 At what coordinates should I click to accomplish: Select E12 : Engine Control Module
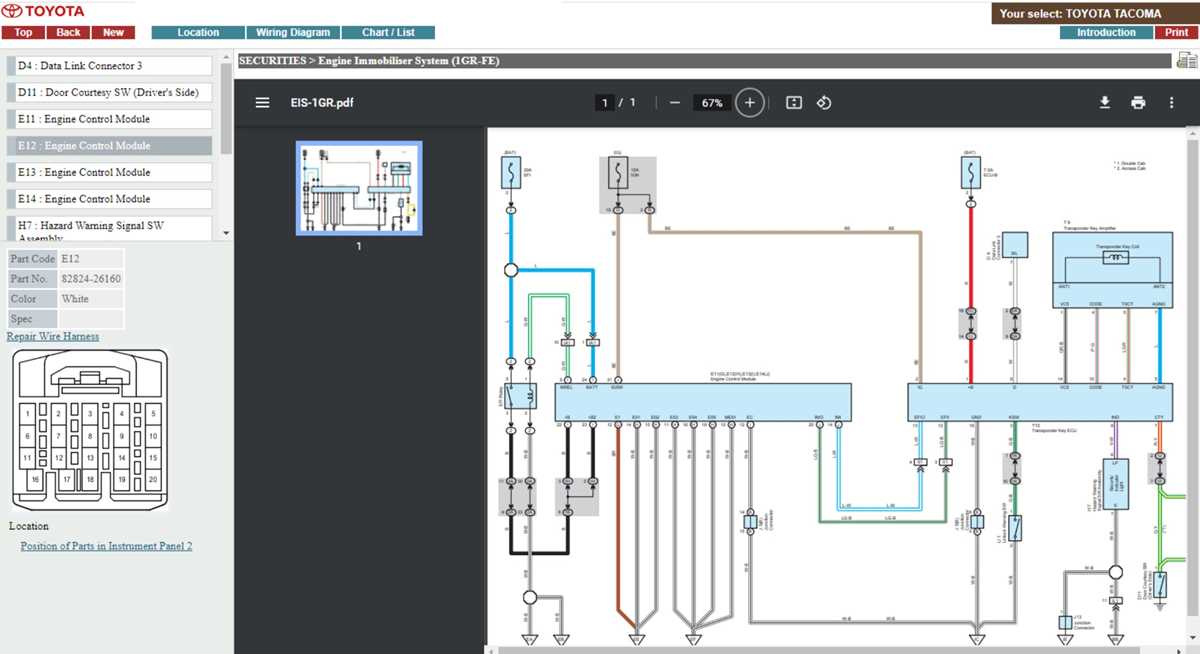point(110,146)
